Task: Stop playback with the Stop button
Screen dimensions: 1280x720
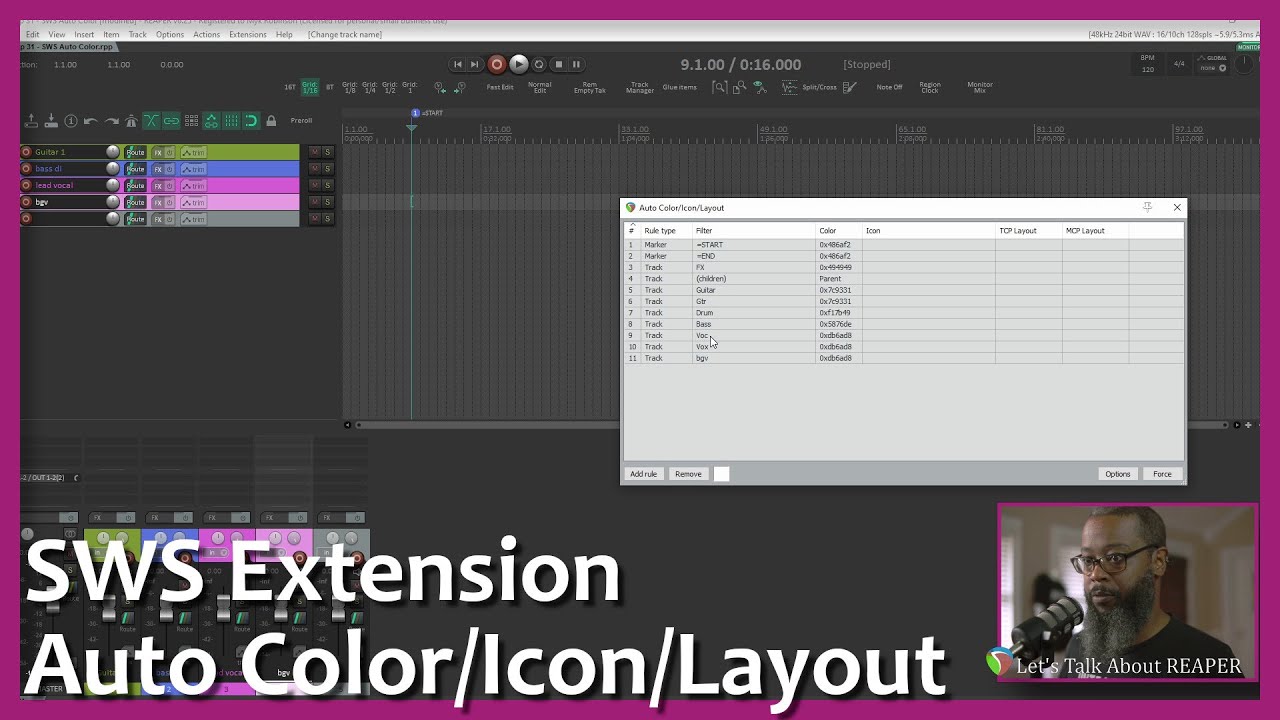Action: [558, 64]
